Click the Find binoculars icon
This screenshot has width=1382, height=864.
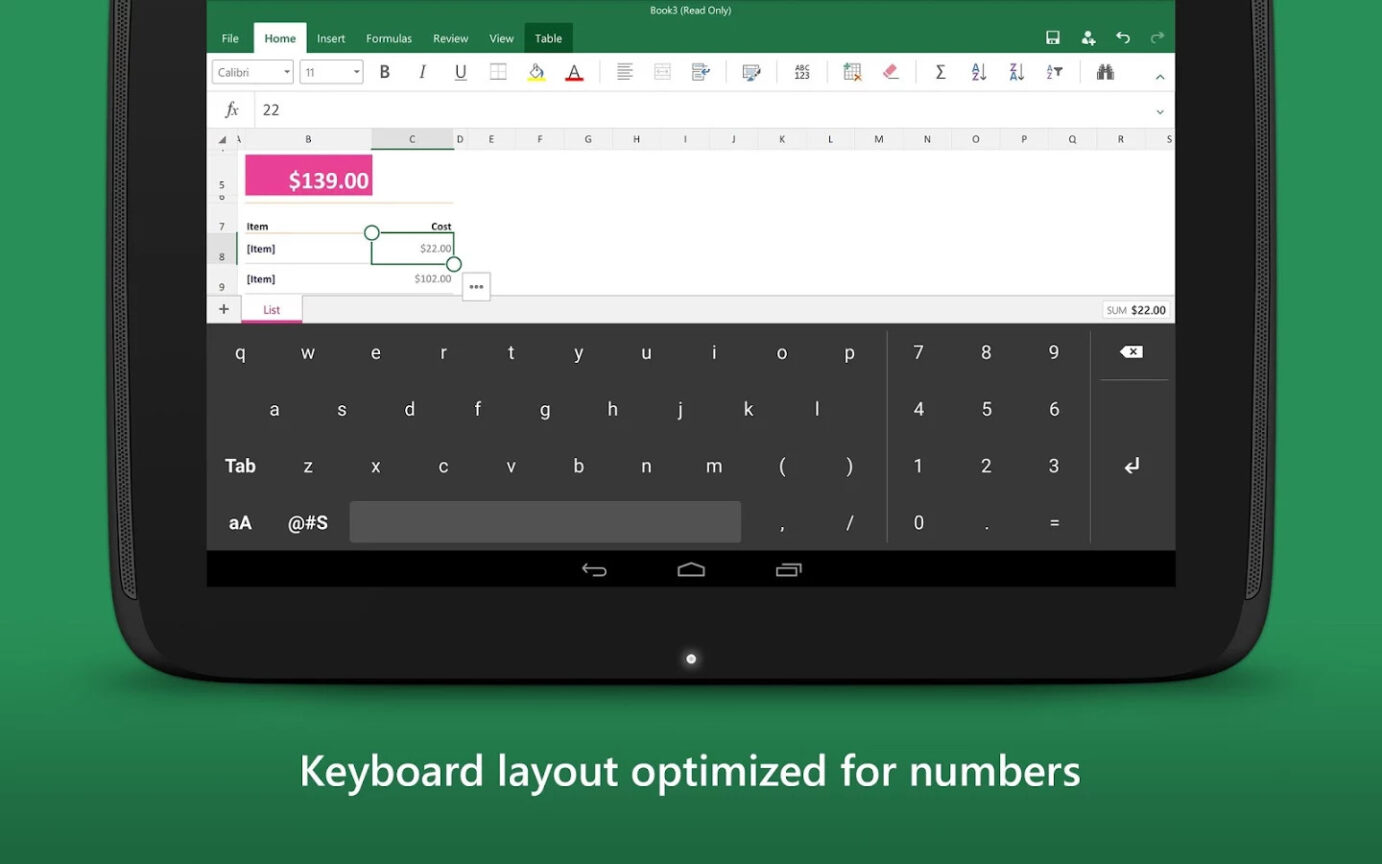[x=1104, y=71]
